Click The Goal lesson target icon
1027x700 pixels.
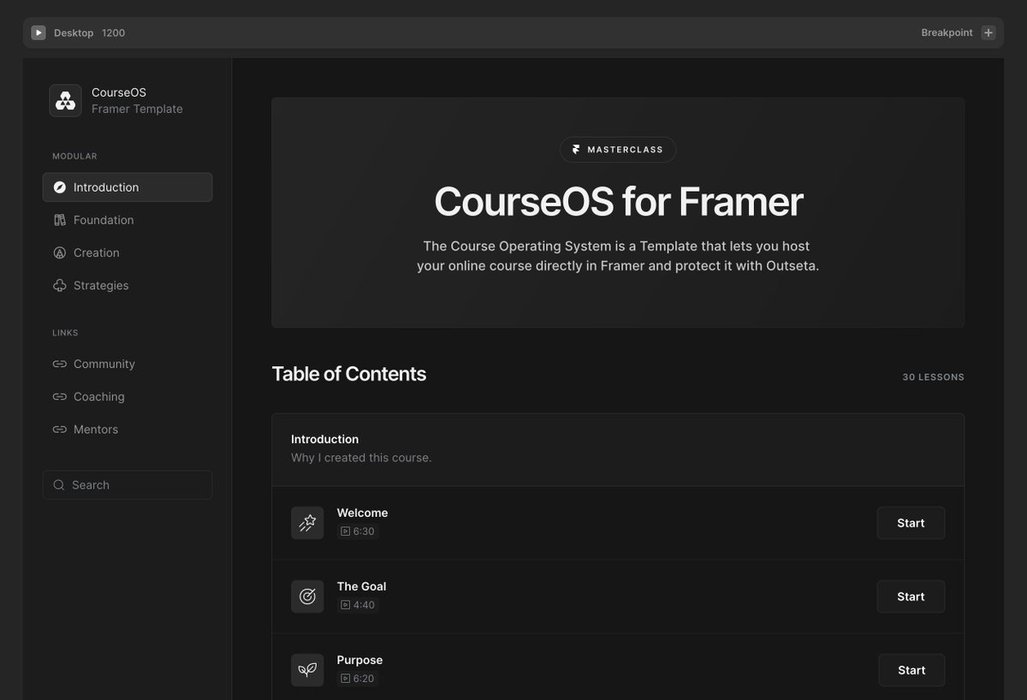point(307,597)
